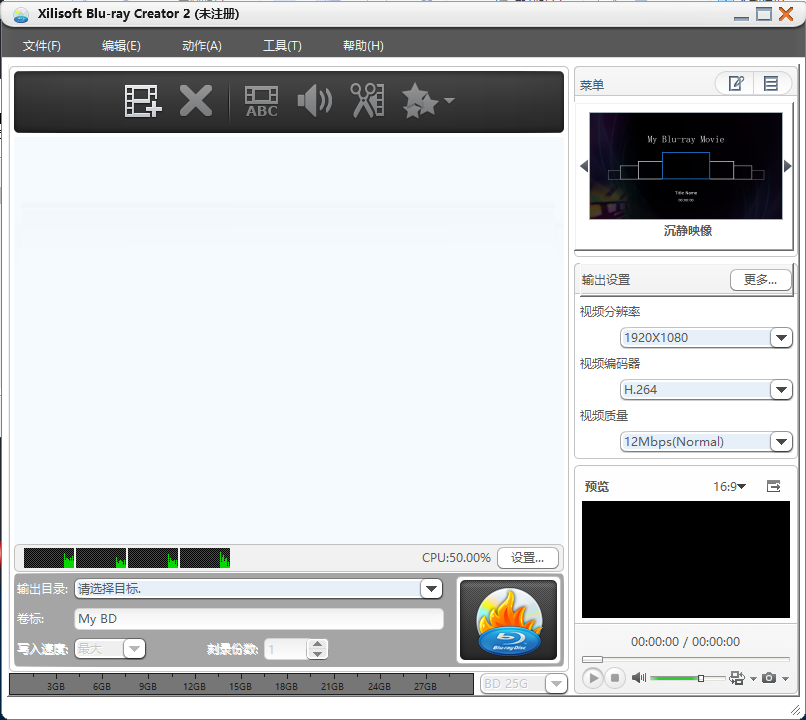
Task: Expand the 1920X1080 resolution dropdown
Action: pyautogui.click(x=781, y=338)
